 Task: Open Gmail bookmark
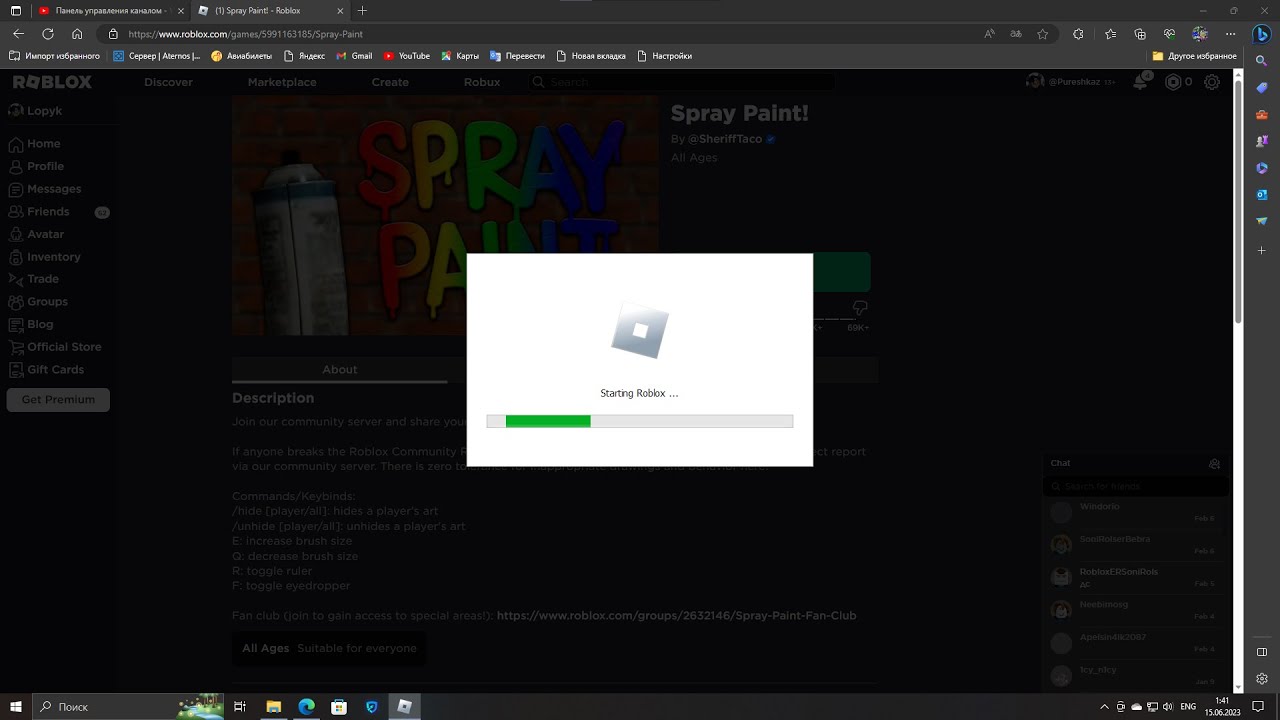click(353, 56)
